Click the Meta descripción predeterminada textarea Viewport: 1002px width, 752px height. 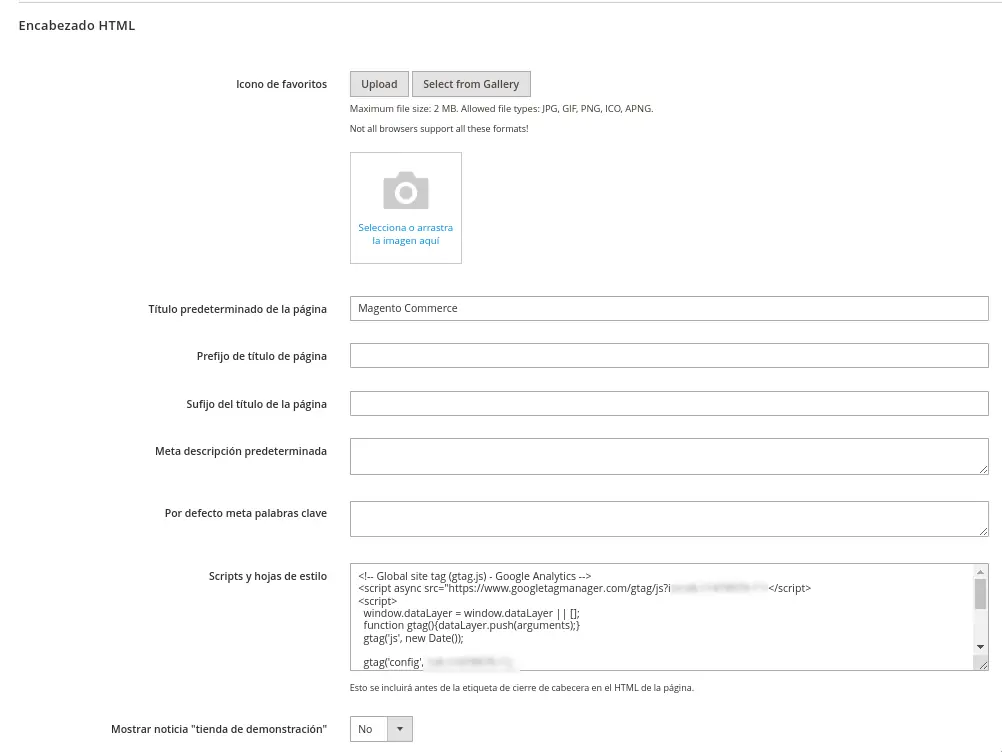[x=669, y=456]
